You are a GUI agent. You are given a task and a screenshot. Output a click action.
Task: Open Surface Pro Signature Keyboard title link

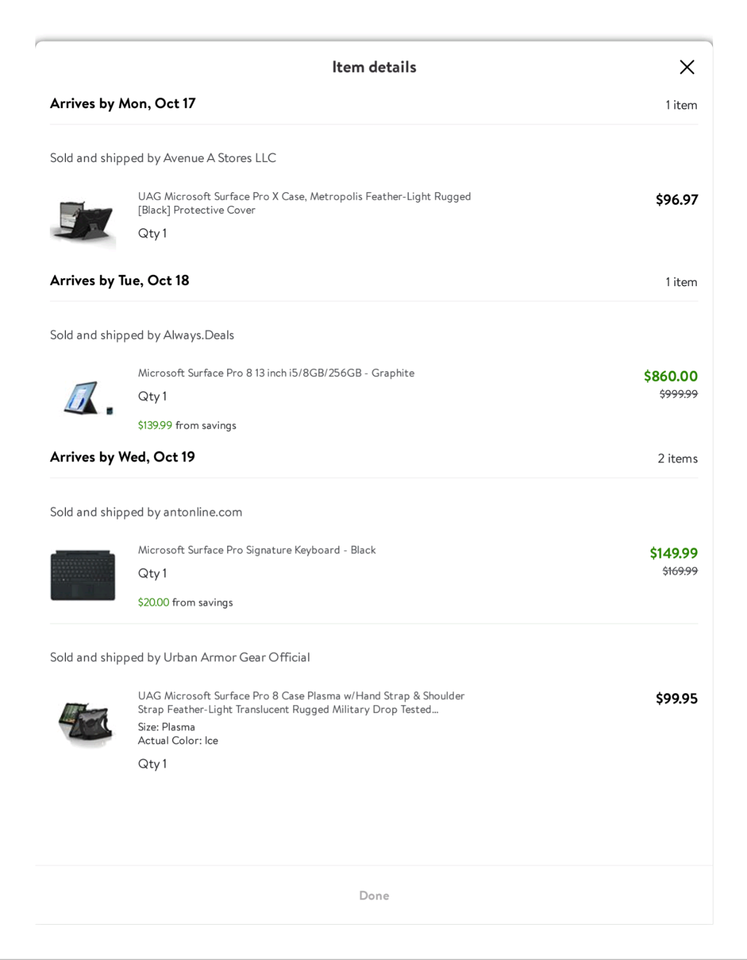click(257, 550)
